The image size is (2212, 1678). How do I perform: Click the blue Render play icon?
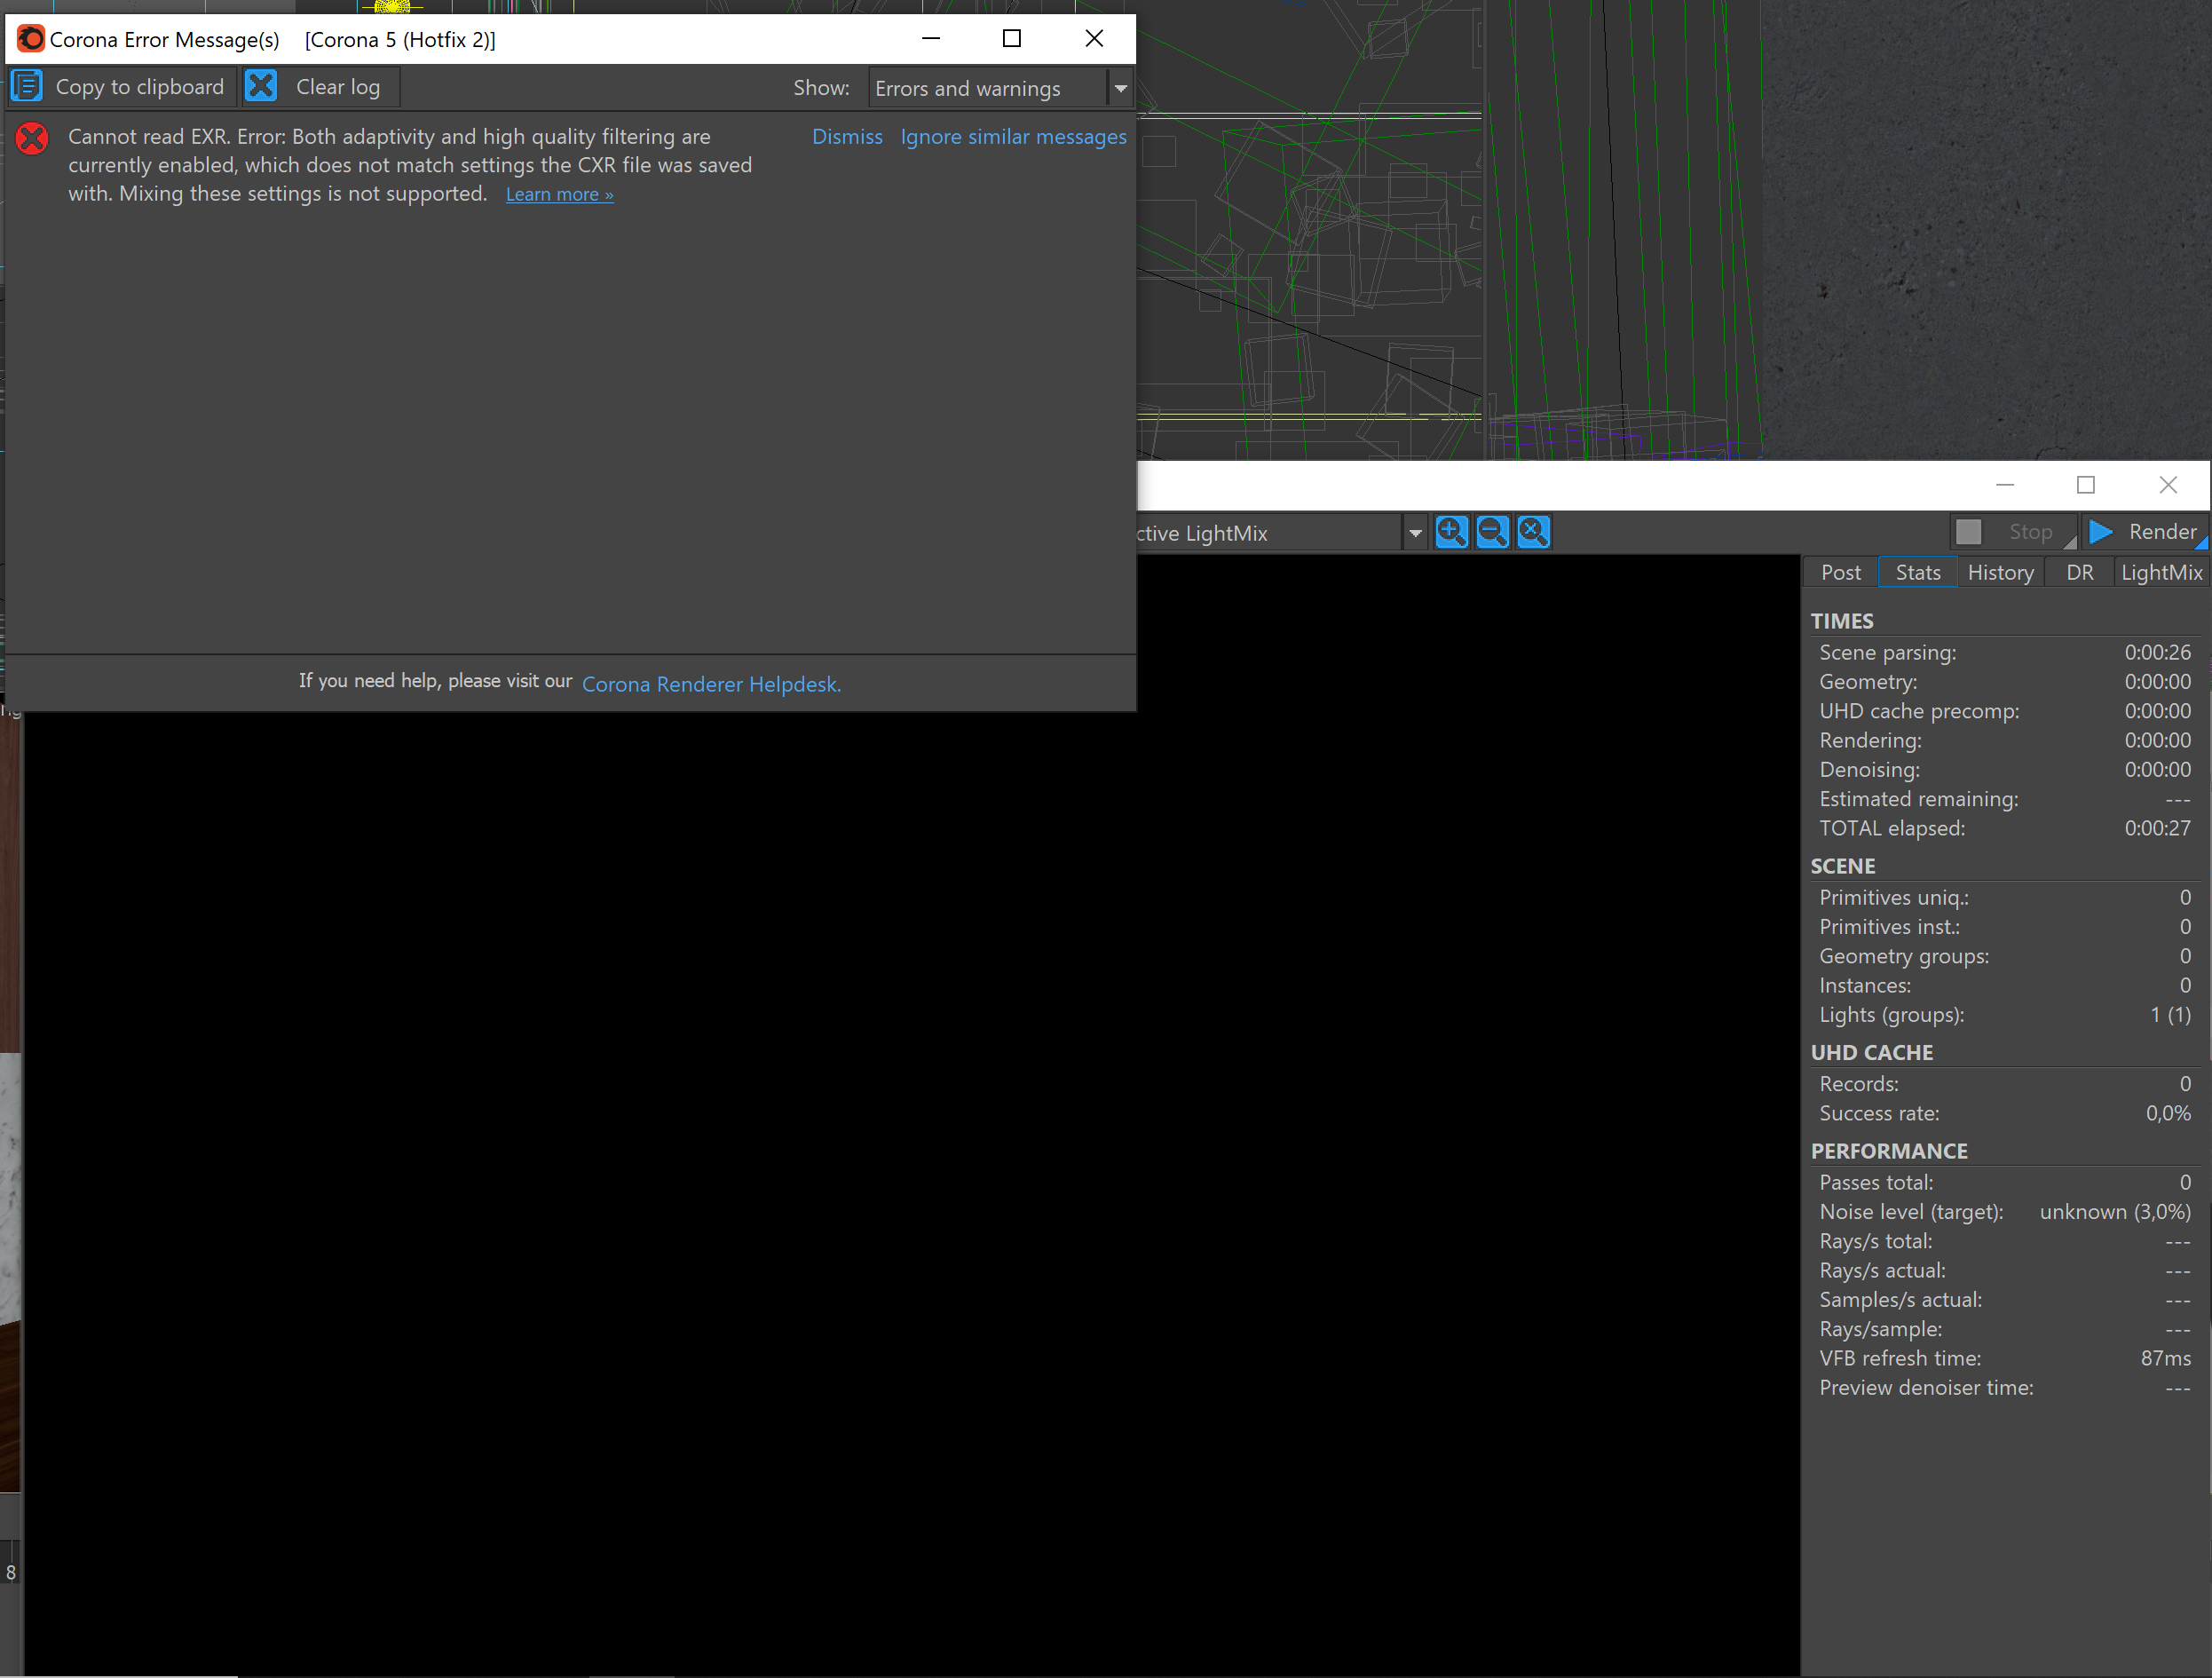click(x=2101, y=532)
